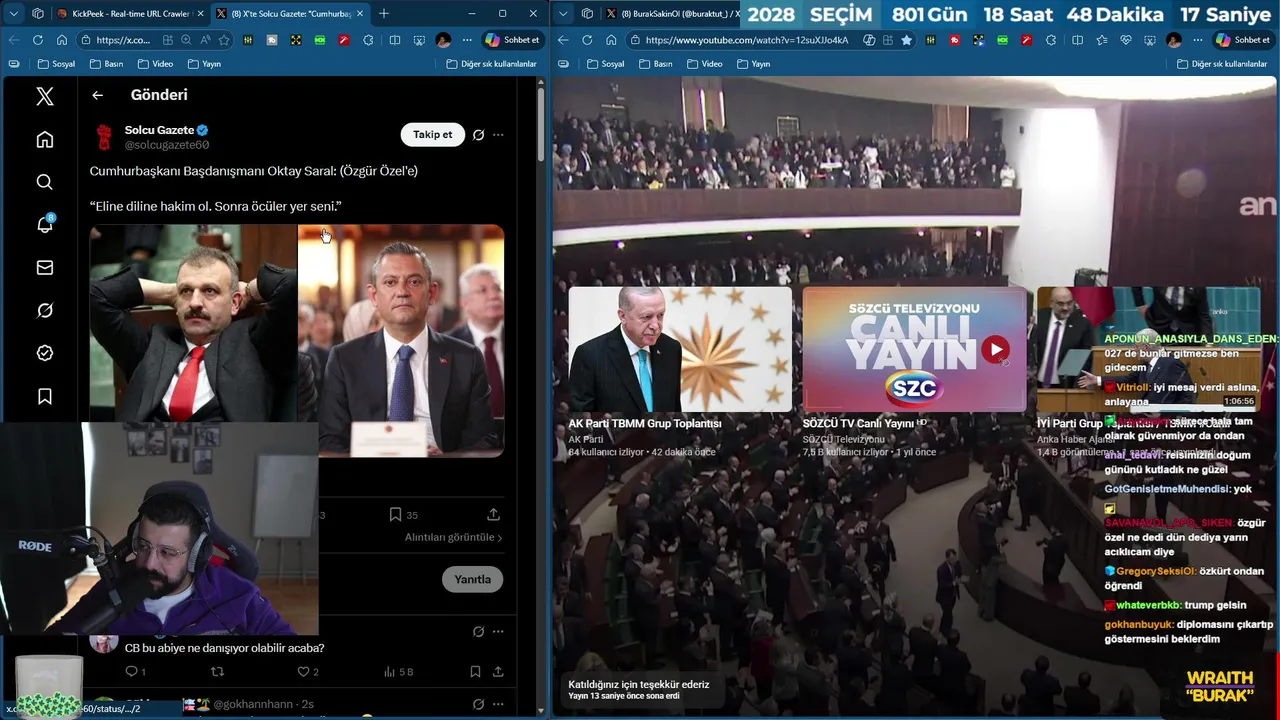Open Alıntıları görüntüle link
Image resolution: width=1280 pixels, height=720 pixels.
(453, 537)
